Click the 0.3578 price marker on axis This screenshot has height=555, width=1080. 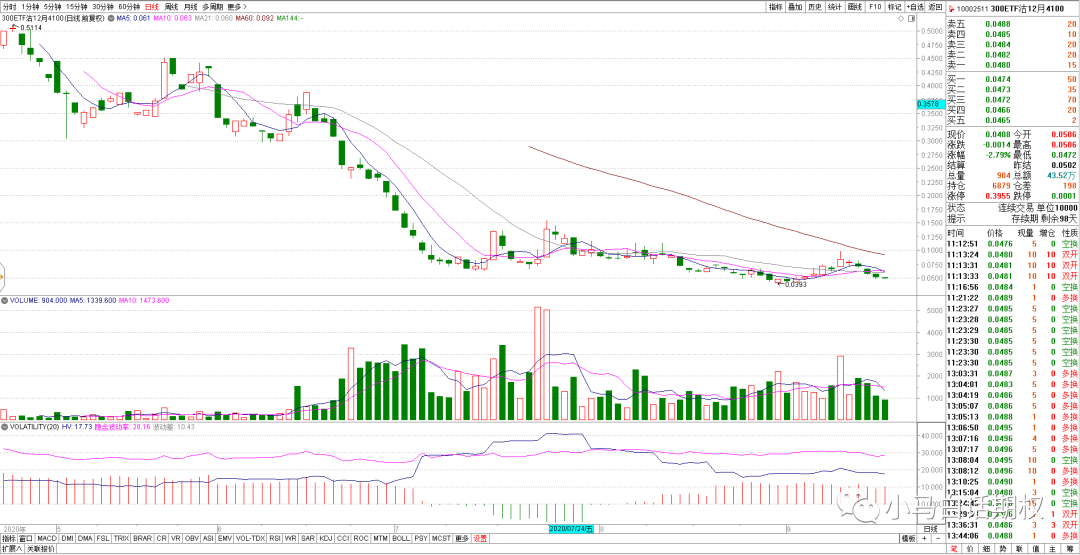point(929,103)
